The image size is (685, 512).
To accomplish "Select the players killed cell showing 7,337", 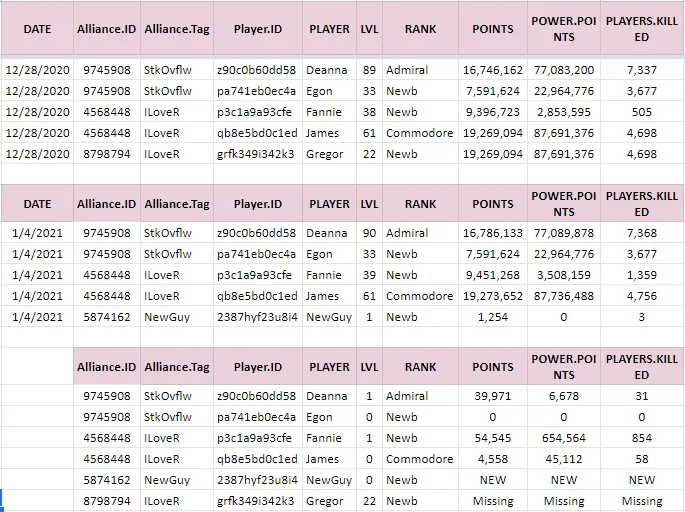I will 641,70.
